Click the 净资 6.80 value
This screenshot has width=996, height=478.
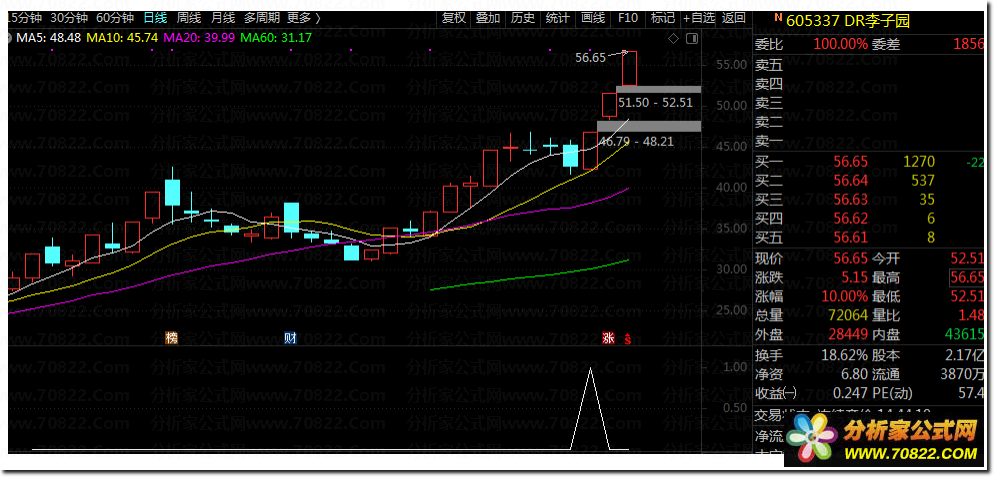click(854, 374)
